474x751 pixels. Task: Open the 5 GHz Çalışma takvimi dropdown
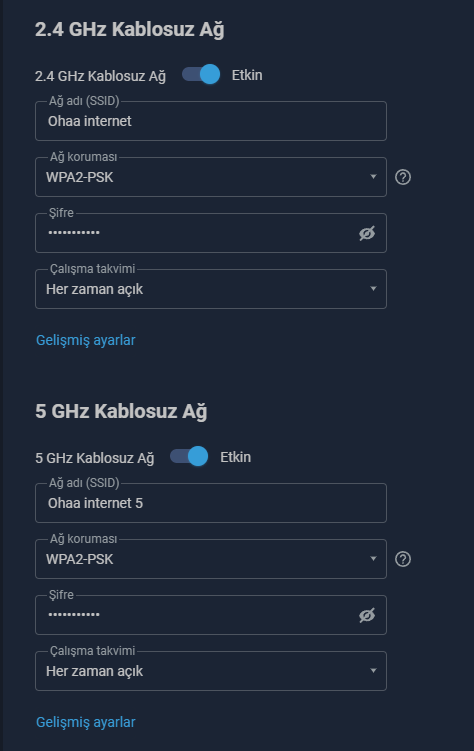[211, 671]
